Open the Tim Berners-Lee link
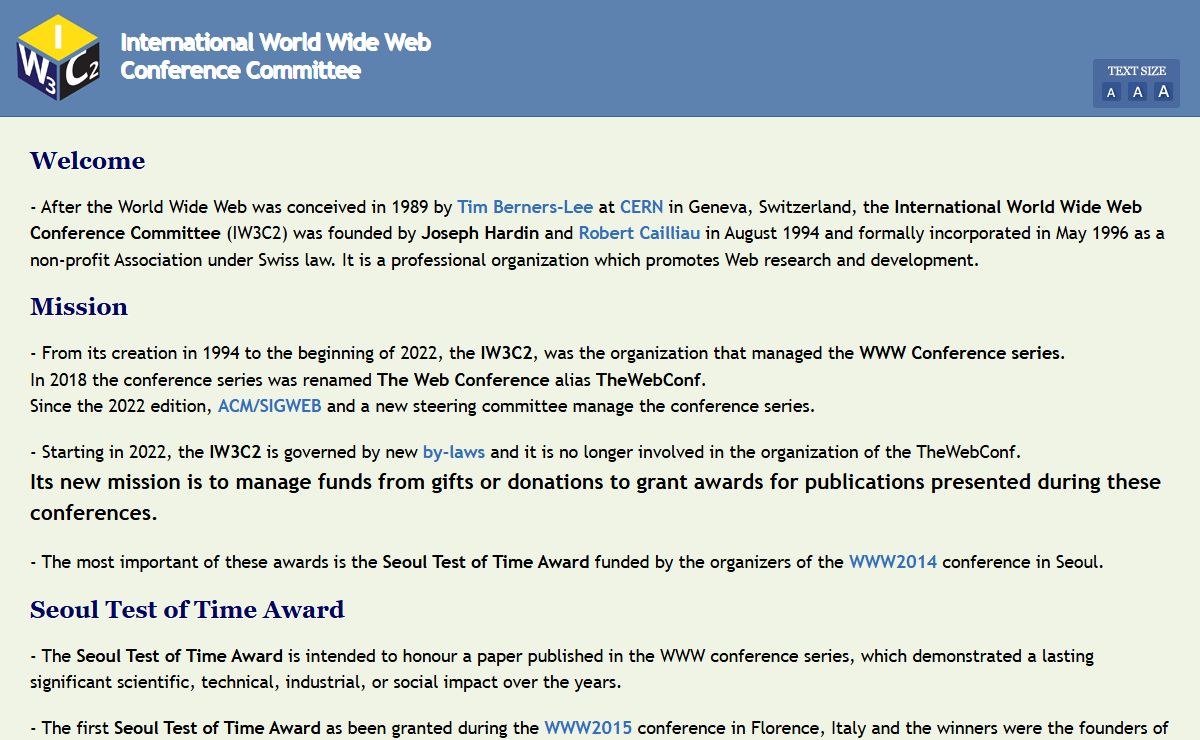This screenshot has width=1200, height=740. [x=525, y=207]
